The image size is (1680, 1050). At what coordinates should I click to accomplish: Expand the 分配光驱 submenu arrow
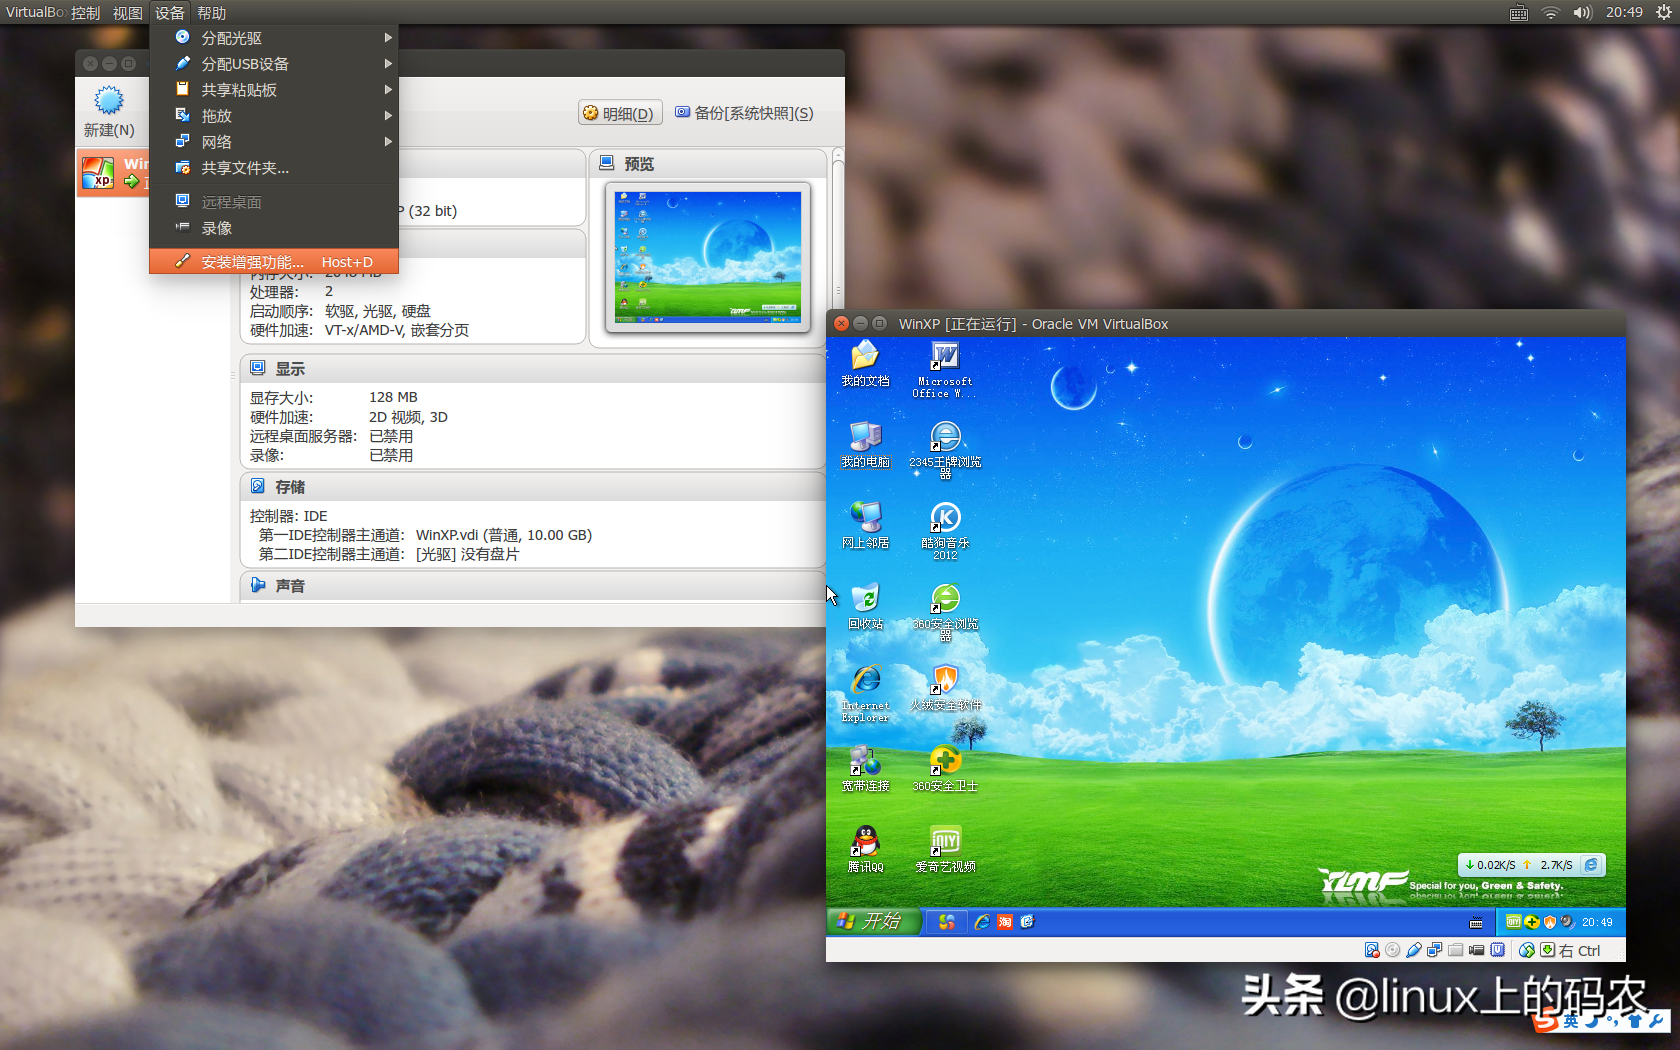pyautogui.click(x=388, y=38)
